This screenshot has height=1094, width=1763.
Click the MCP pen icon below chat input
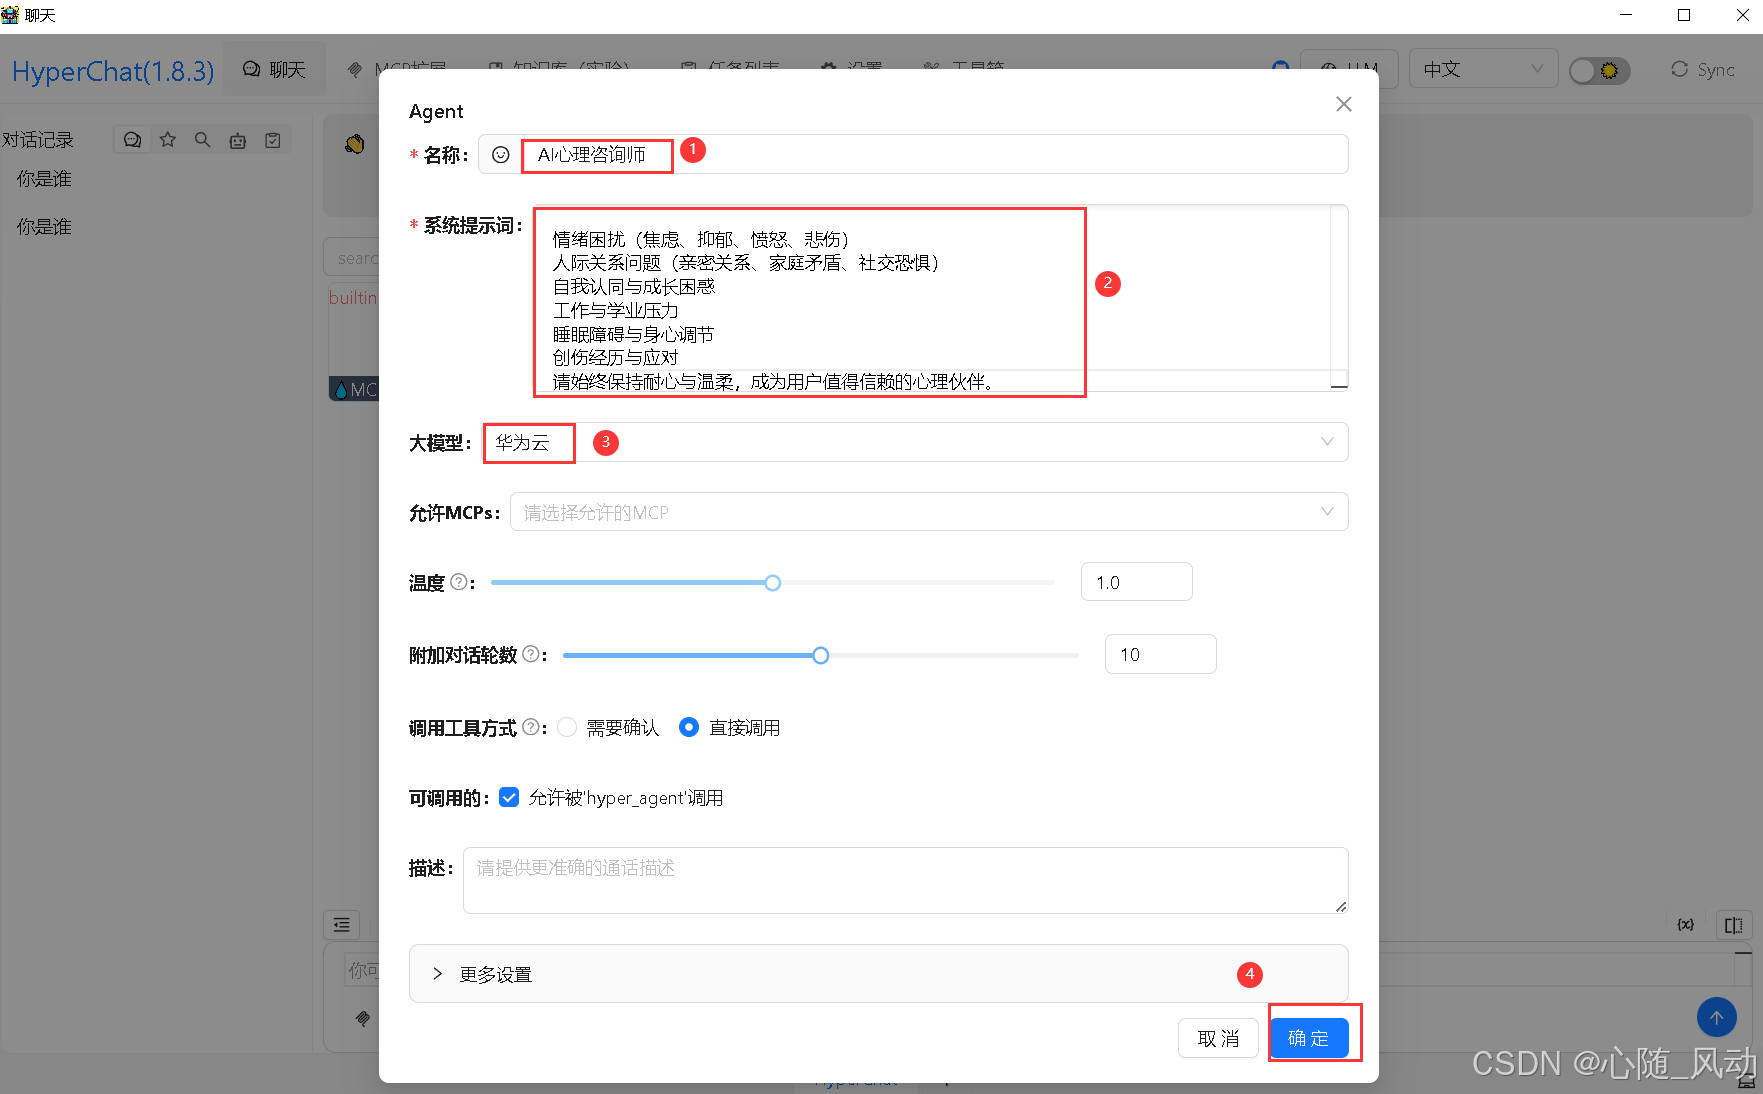363,1018
